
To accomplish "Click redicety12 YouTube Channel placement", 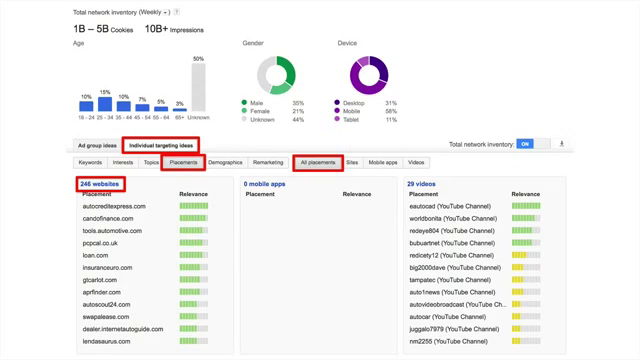I will (451, 255).
